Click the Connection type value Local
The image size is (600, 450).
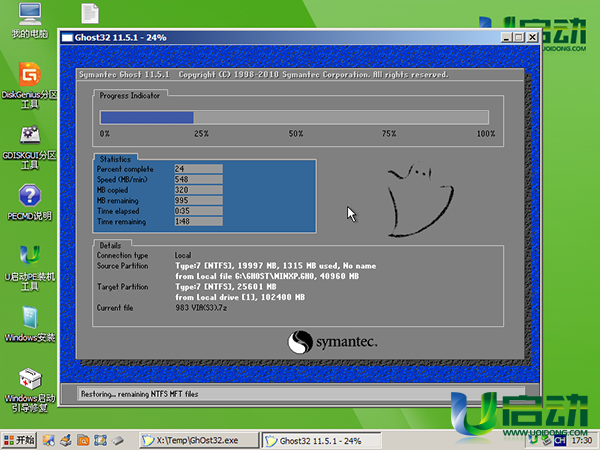coord(183,255)
